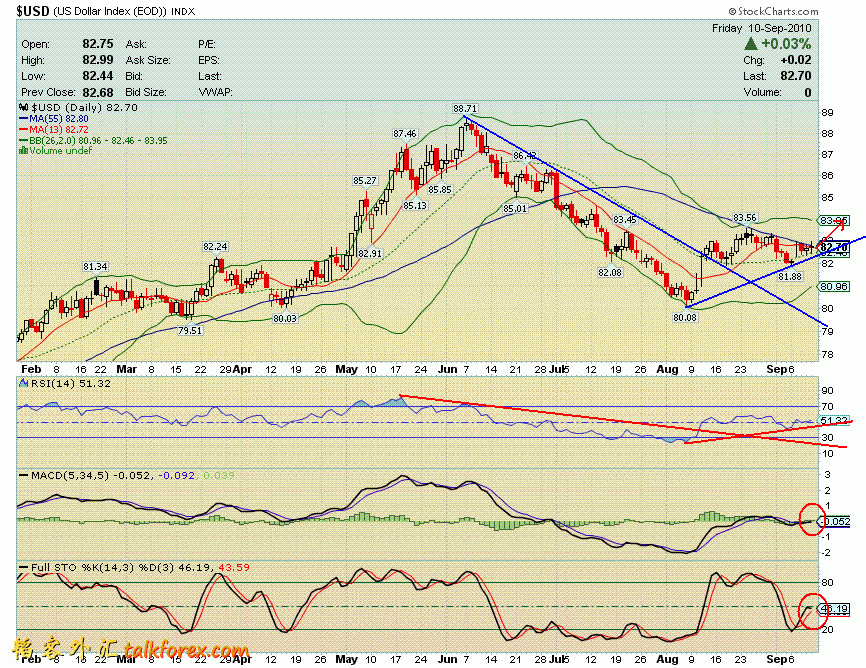Image resolution: width=866 pixels, height=668 pixels.
Task: Click the 80.08 August low label
Action: tap(684, 317)
